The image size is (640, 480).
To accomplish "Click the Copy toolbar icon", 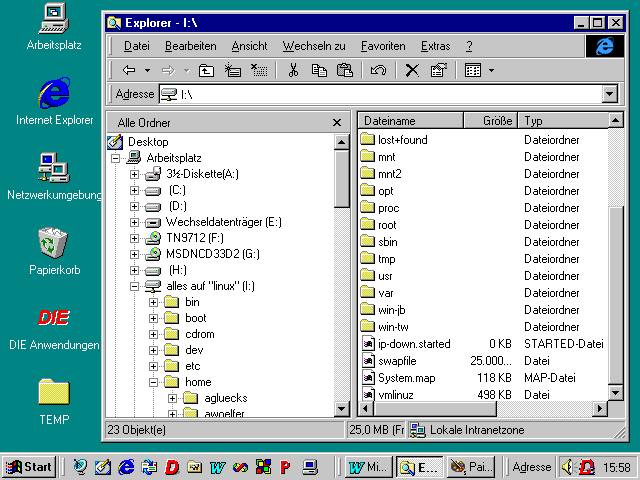I will (x=319, y=71).
